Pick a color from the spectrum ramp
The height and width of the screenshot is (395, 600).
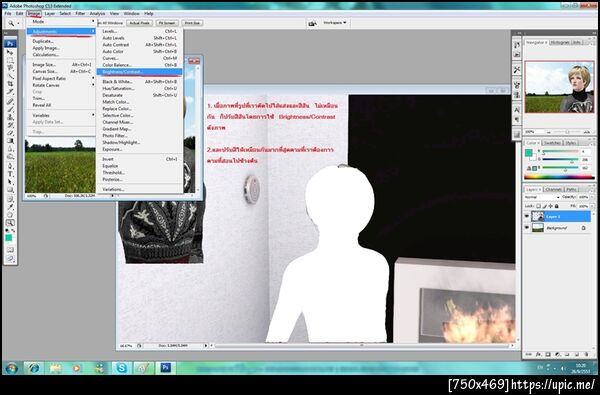coord(559,177)
